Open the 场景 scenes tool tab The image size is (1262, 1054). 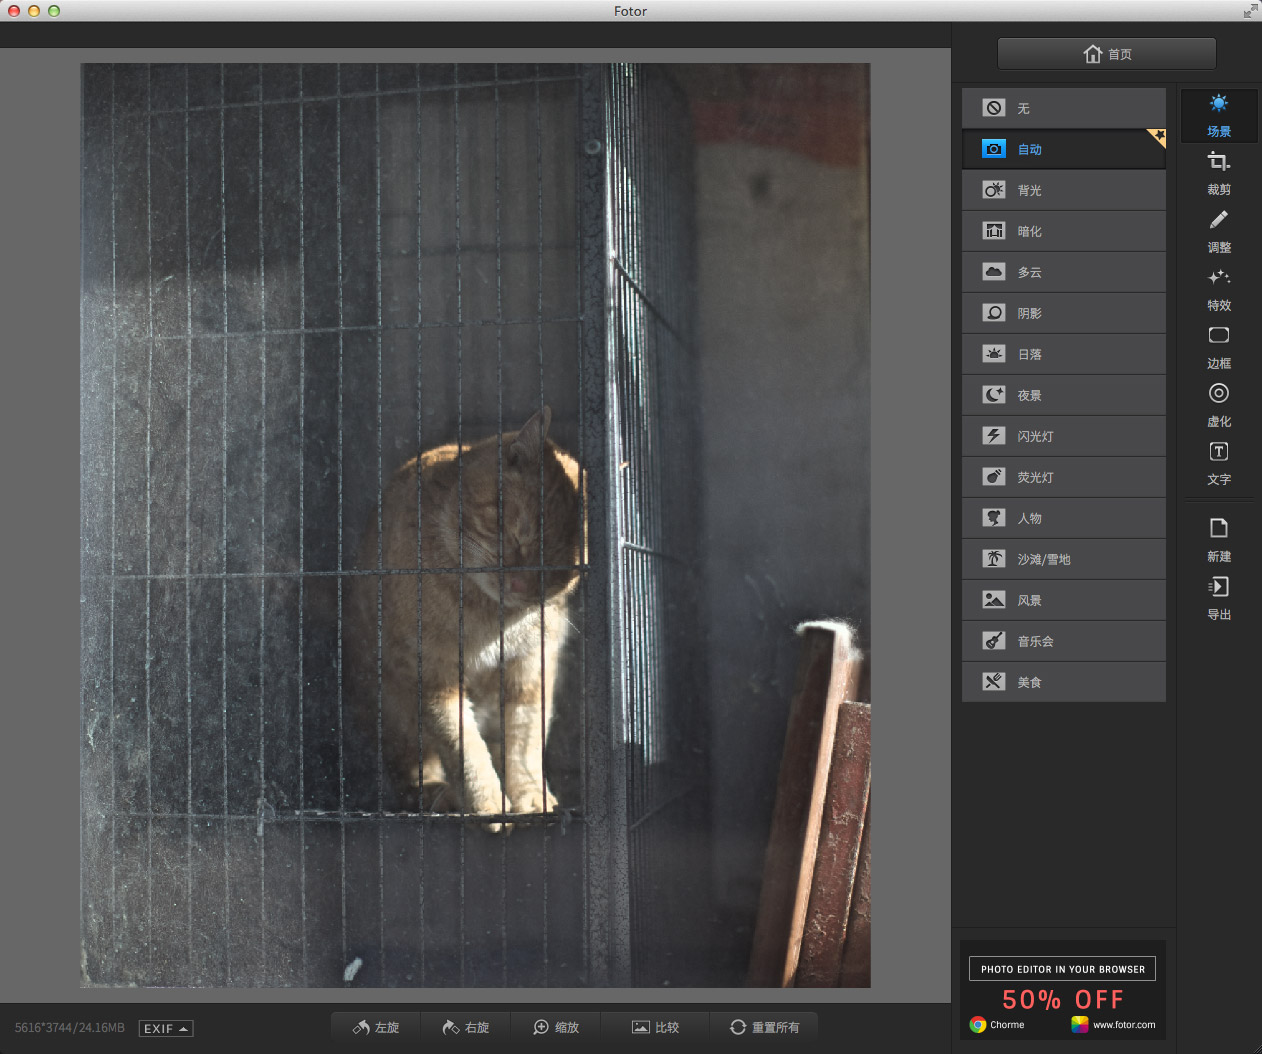coord(1218,115)
